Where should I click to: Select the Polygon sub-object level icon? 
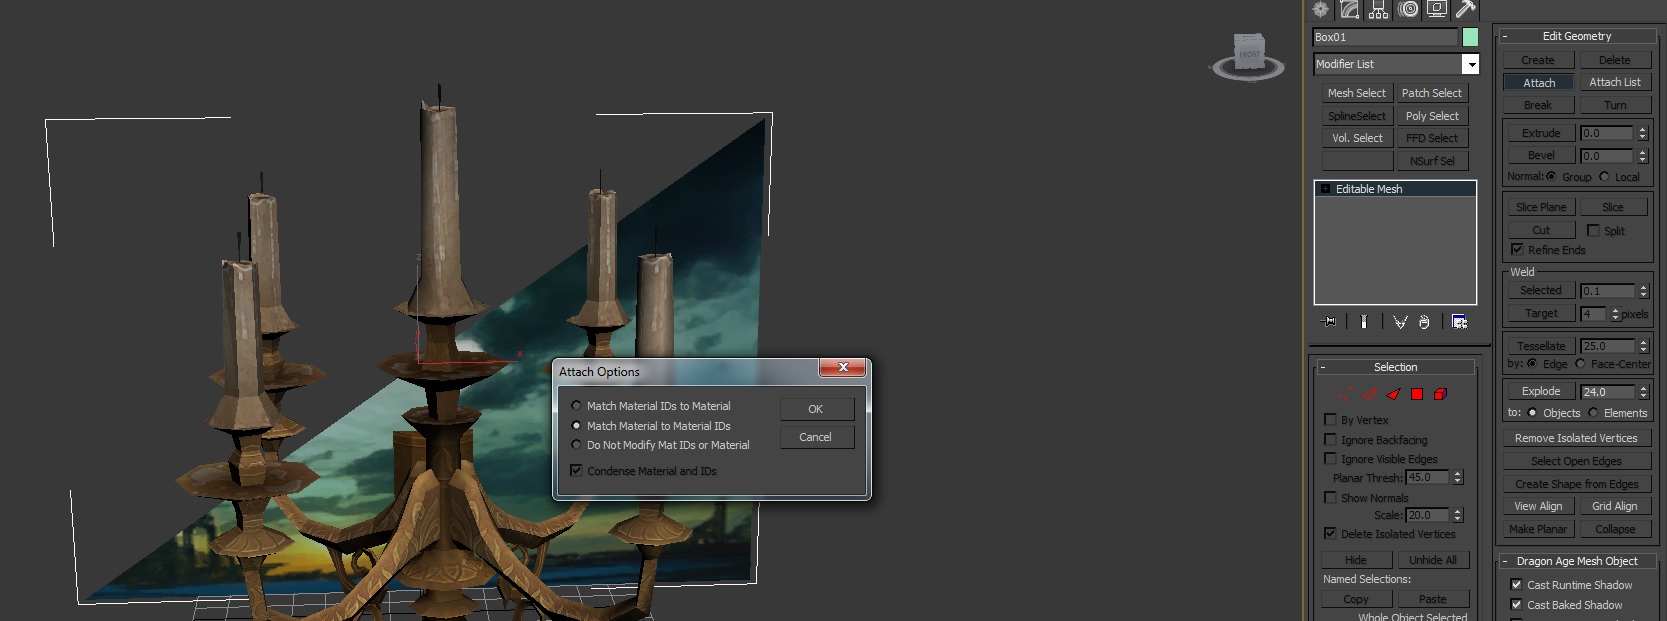[1417, 394]
